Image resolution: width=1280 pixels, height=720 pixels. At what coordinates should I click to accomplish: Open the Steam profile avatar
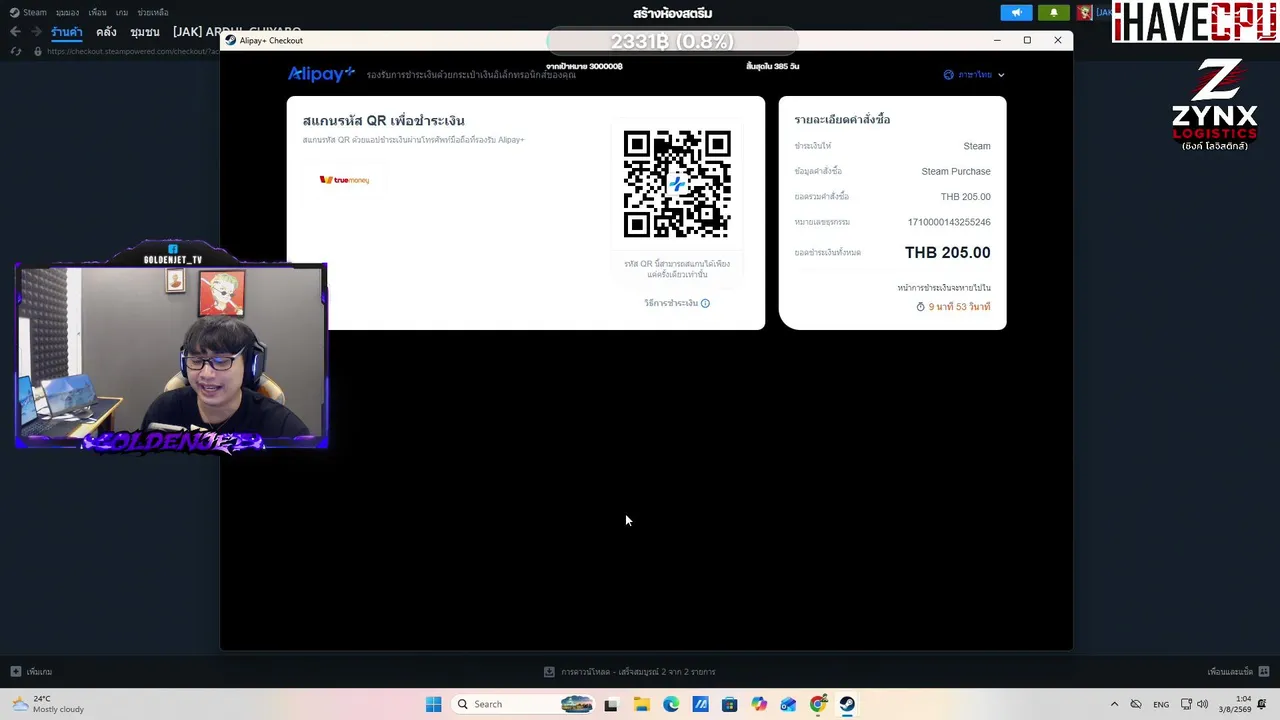pyautogui.click(x=1084, y=13)
